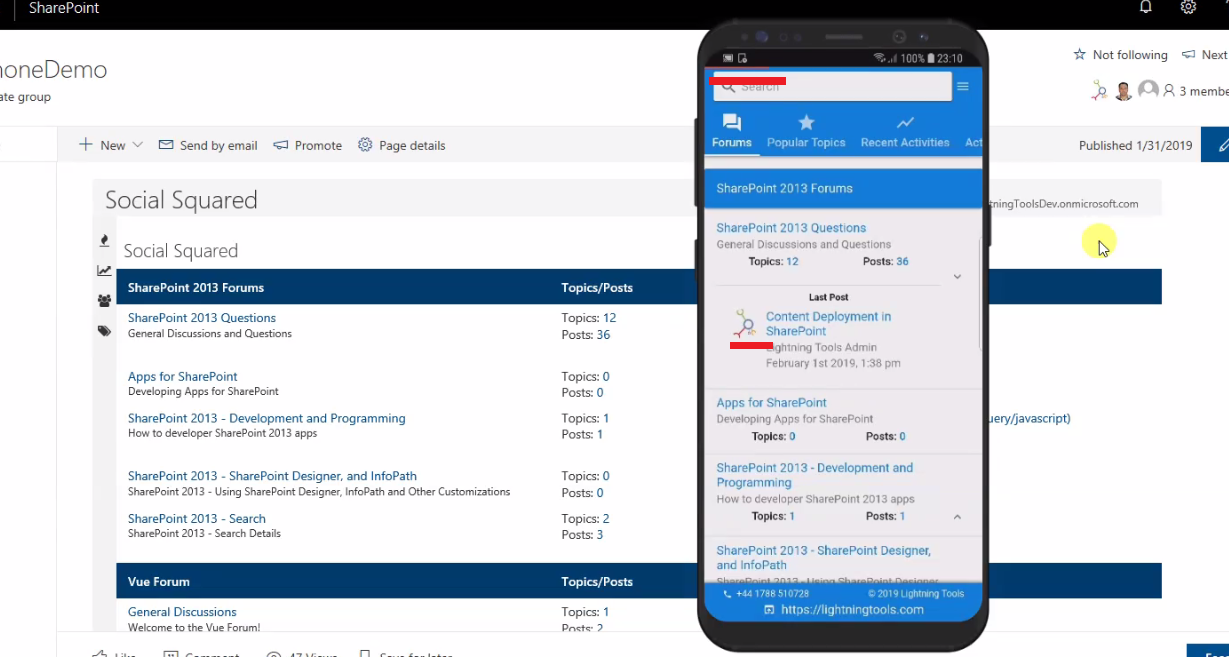Open SharePoint Designer, and InfoPath forum on page

272,476
